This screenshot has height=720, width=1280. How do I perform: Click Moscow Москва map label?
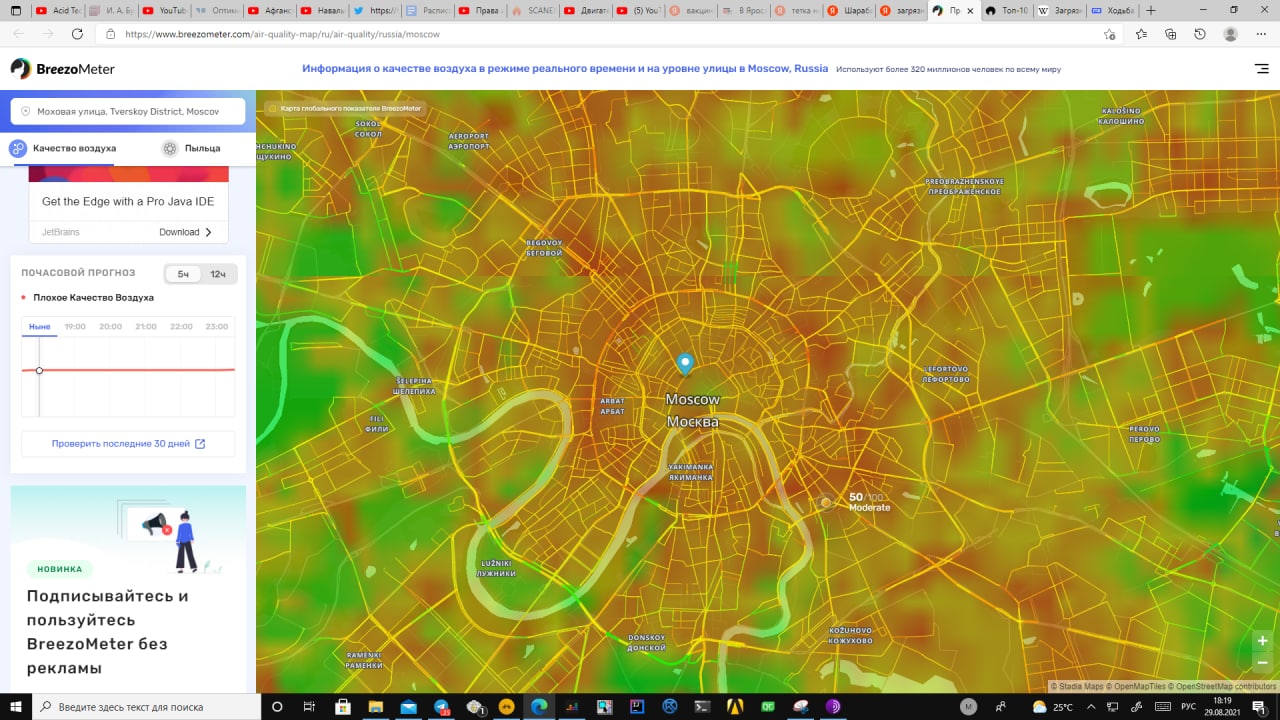(x=693, y=411)
